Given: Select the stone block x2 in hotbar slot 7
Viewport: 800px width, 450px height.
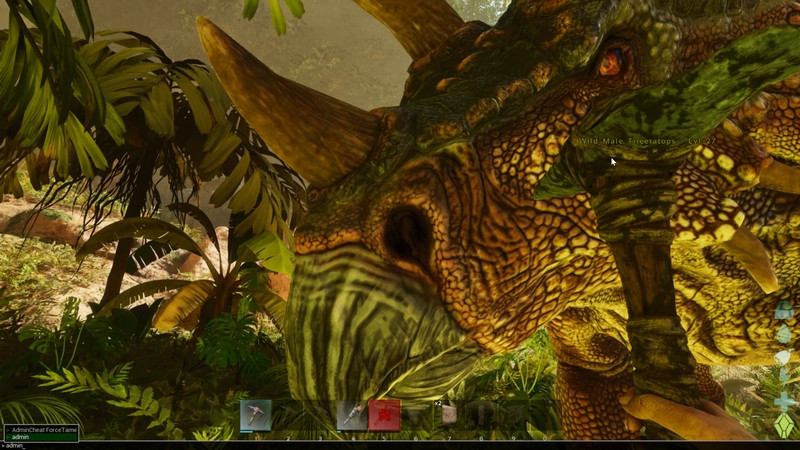Looking at the screenshot, I should (x=448, y=415).
